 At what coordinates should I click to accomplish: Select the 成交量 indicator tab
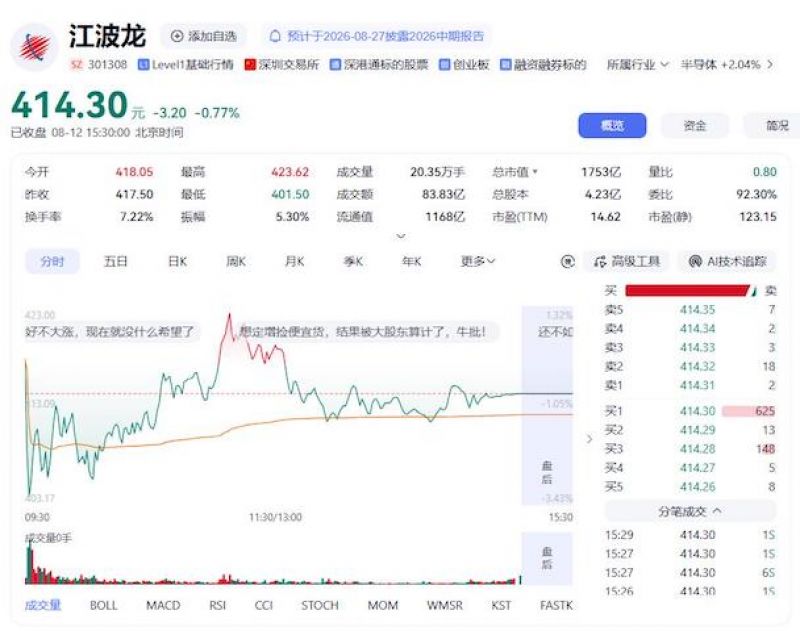click(43, 605)
